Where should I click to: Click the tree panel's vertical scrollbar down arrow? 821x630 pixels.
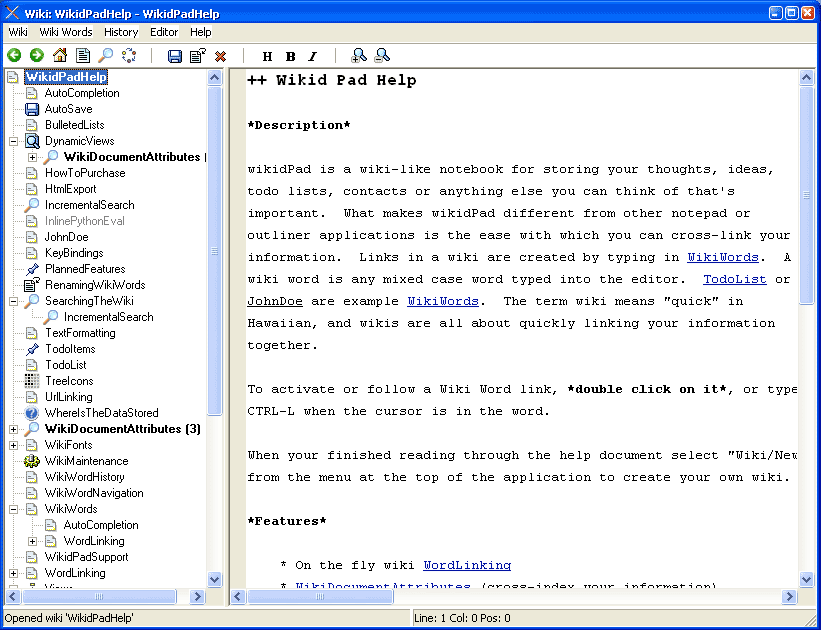click(215, 579)
